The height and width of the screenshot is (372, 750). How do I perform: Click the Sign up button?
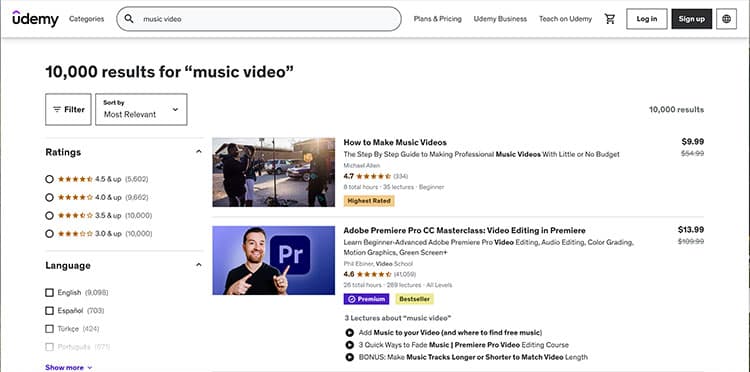tap(692, 19)
